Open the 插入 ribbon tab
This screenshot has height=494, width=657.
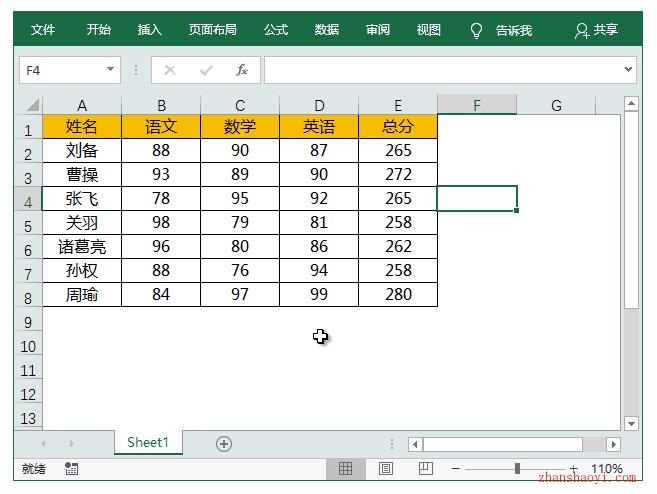click(150, 30)
